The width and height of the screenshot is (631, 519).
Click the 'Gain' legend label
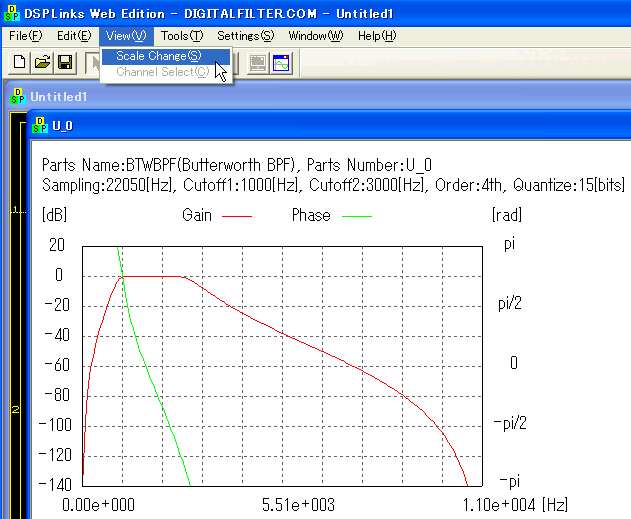(197, 215)
